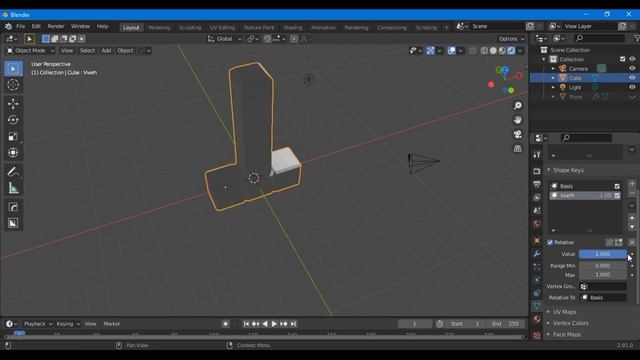
Task: Open the Output properties tab
Action: 537,184
